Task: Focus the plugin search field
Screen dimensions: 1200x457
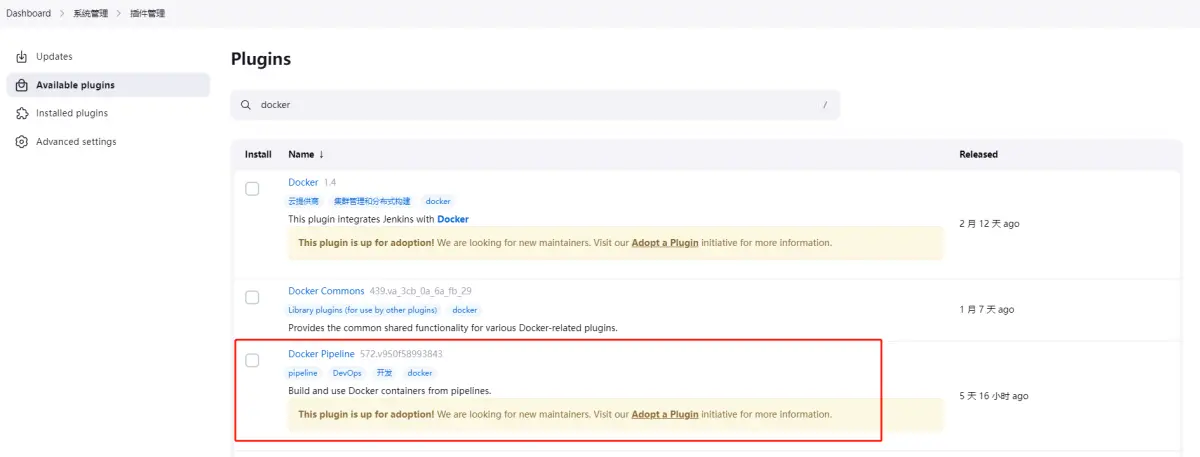Action: 535,105
